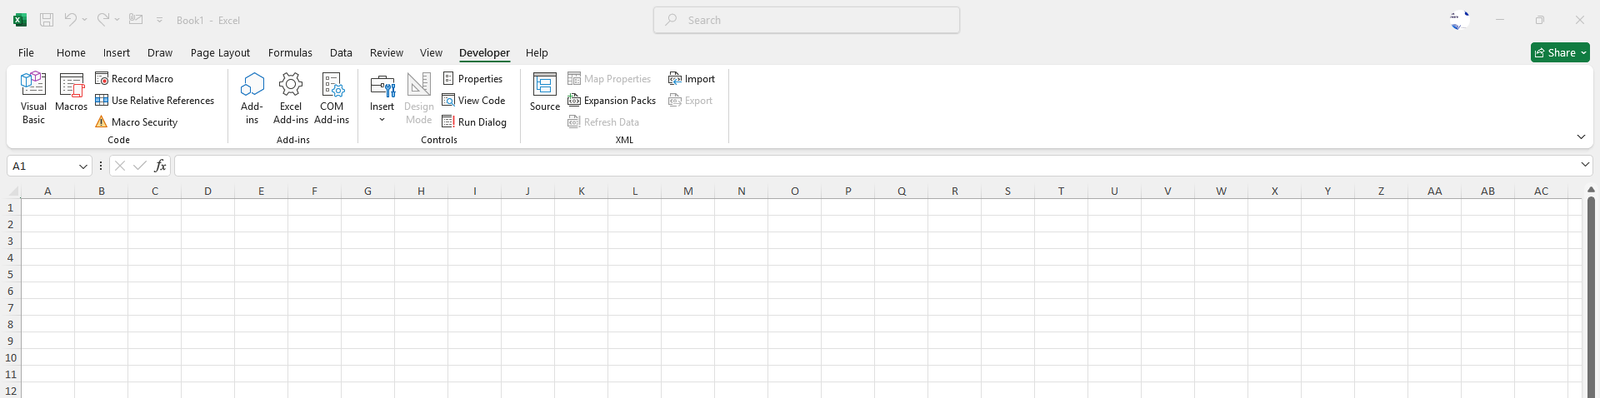Collapse the ribbon with the chevron

pyautogui.click(x=1581, y=137)
